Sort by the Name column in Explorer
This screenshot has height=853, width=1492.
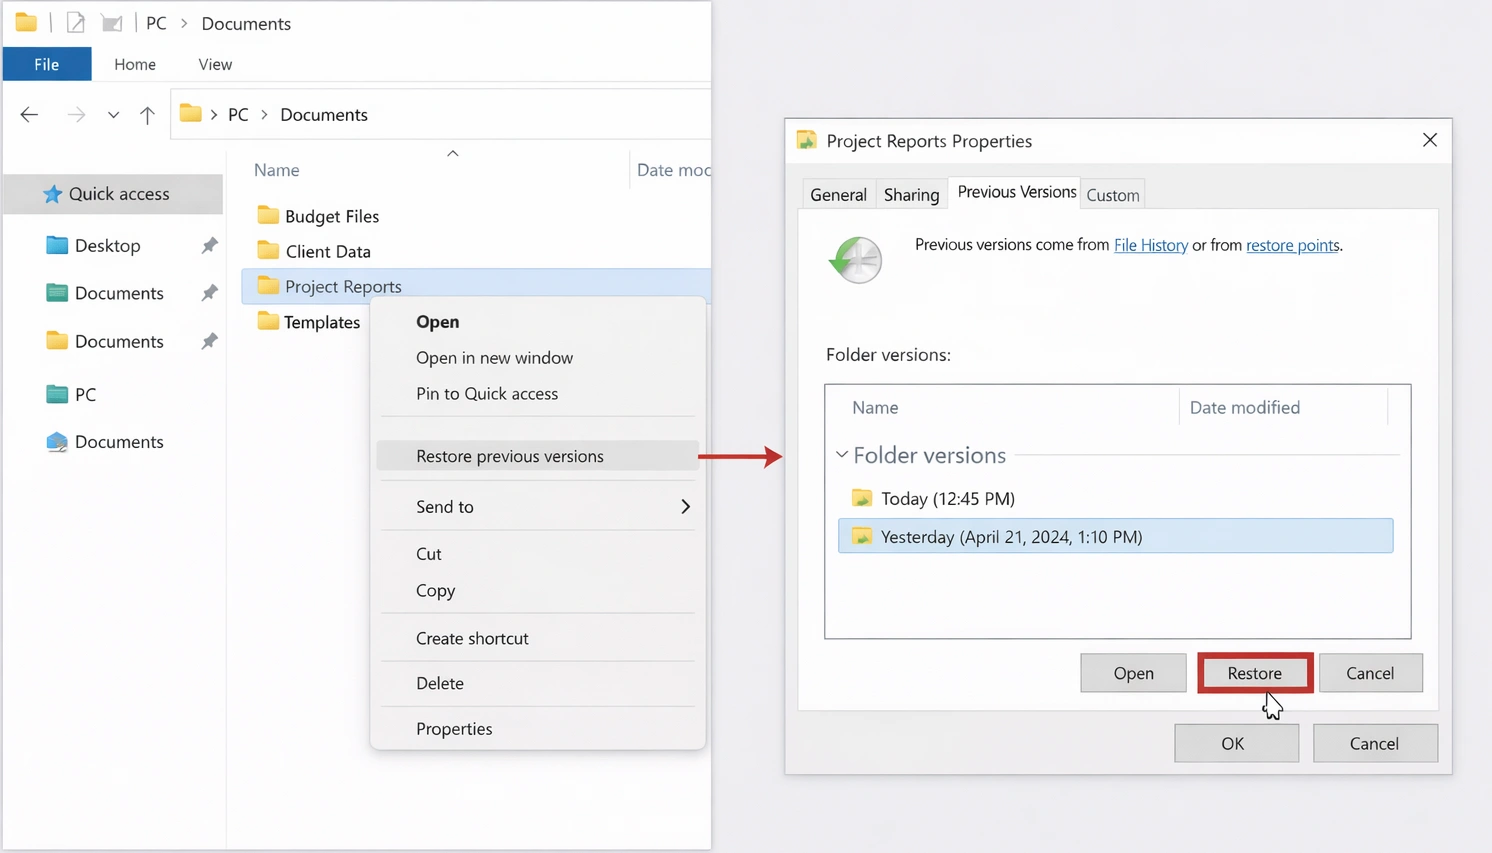point(277,170)
